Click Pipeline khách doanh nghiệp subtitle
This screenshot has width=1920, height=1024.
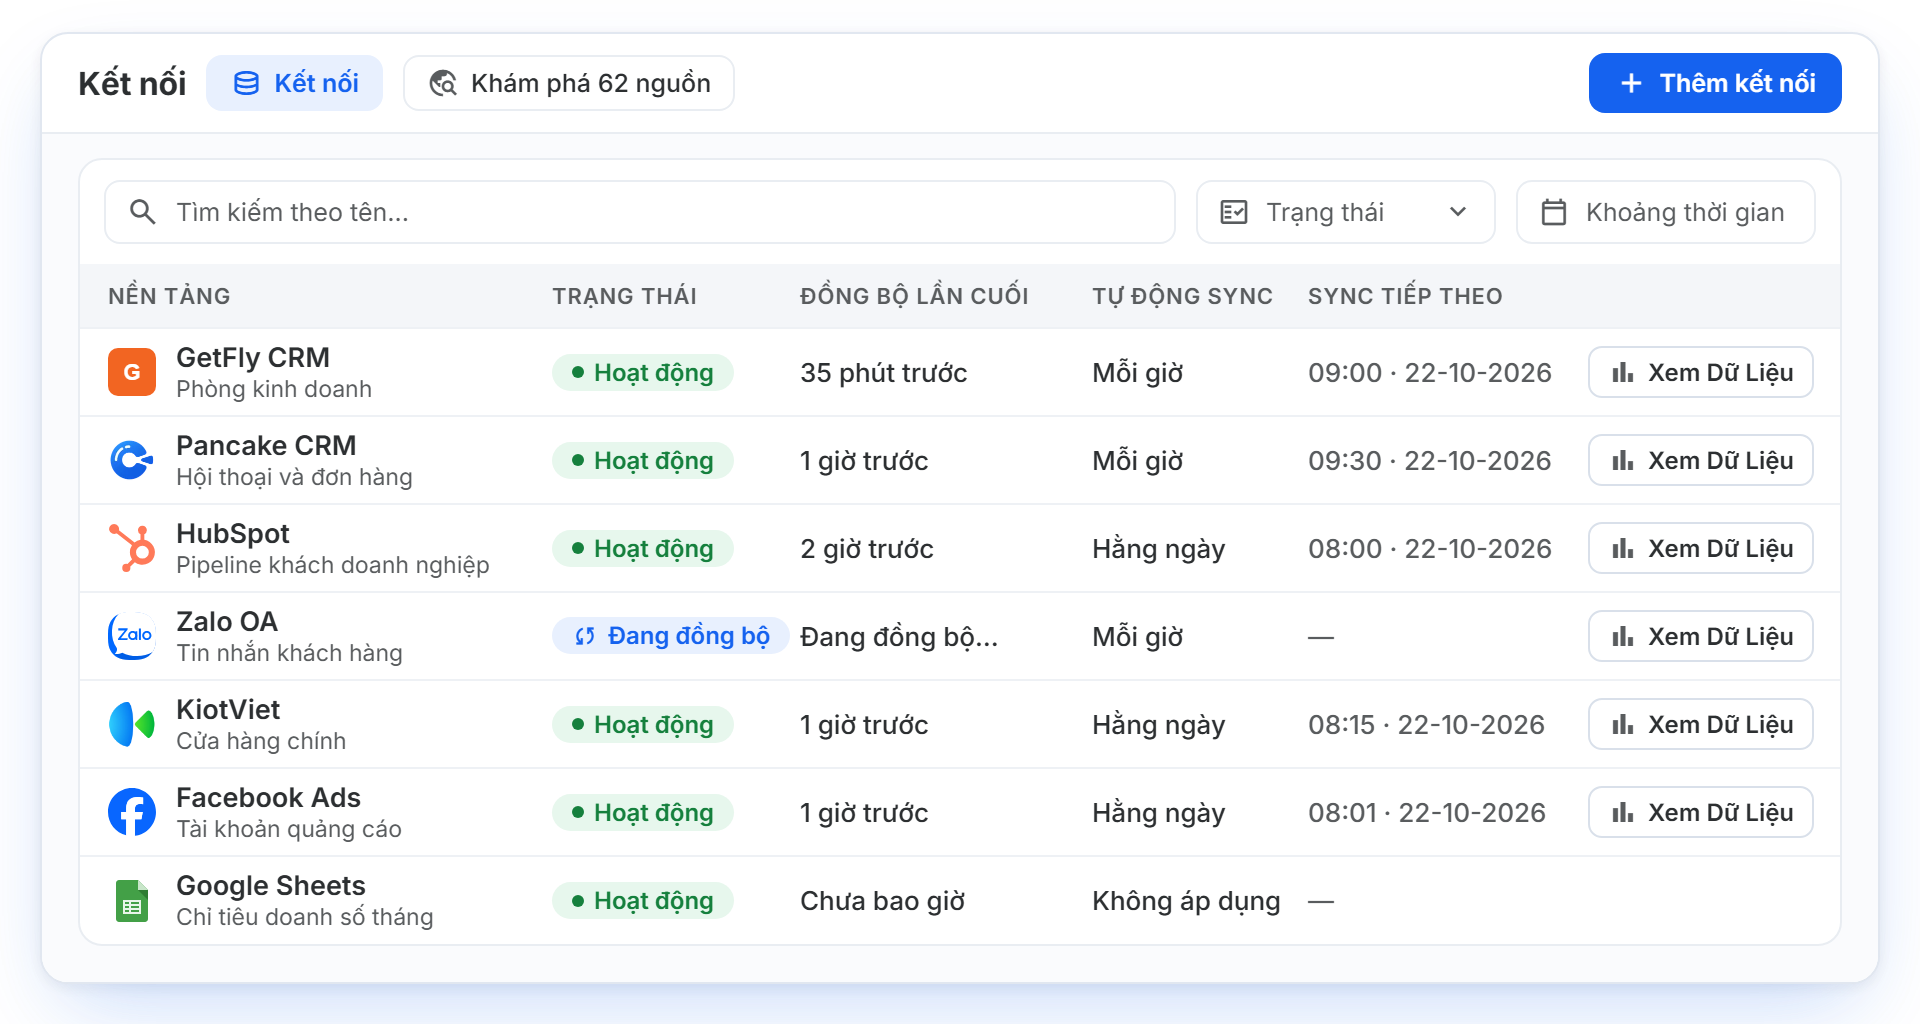click(333, 565)
